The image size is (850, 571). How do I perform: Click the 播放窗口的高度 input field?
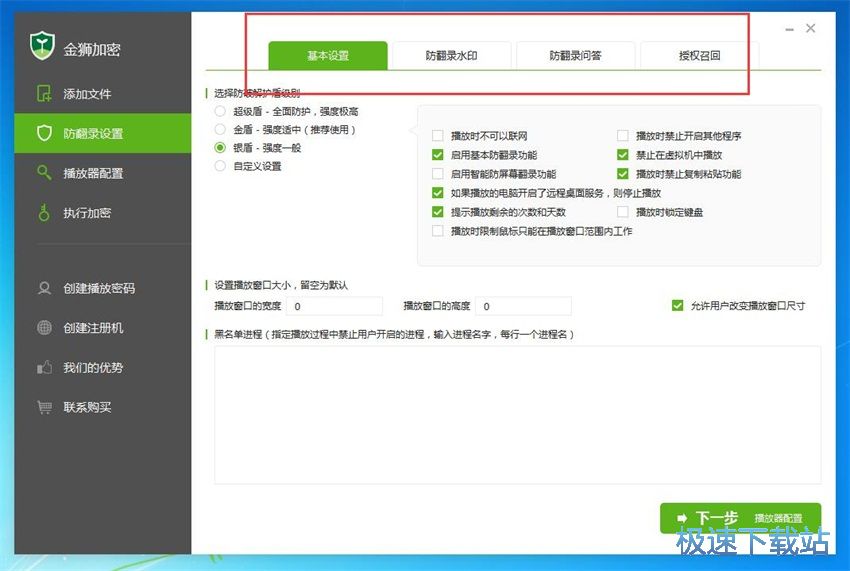point(523,306)
